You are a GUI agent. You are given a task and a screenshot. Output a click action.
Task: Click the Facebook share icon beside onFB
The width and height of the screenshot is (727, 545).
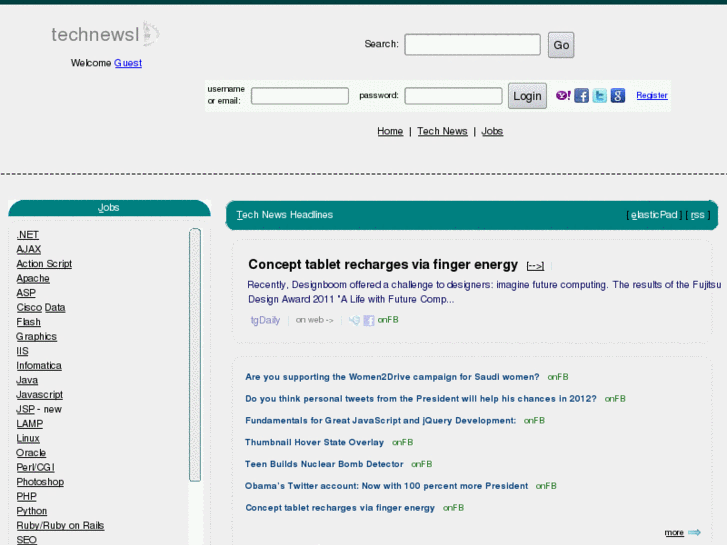pyautogui.click(x=369, y=320)
